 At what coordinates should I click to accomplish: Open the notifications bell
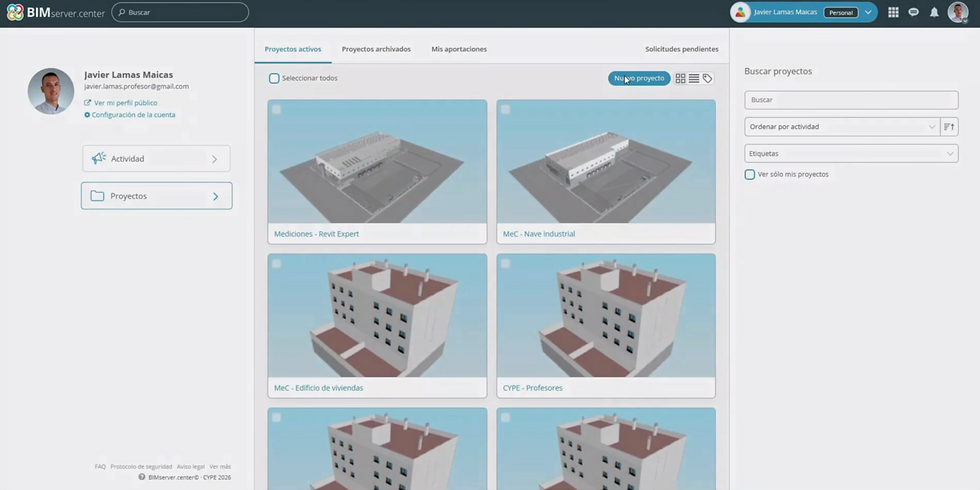coord(934,12)
